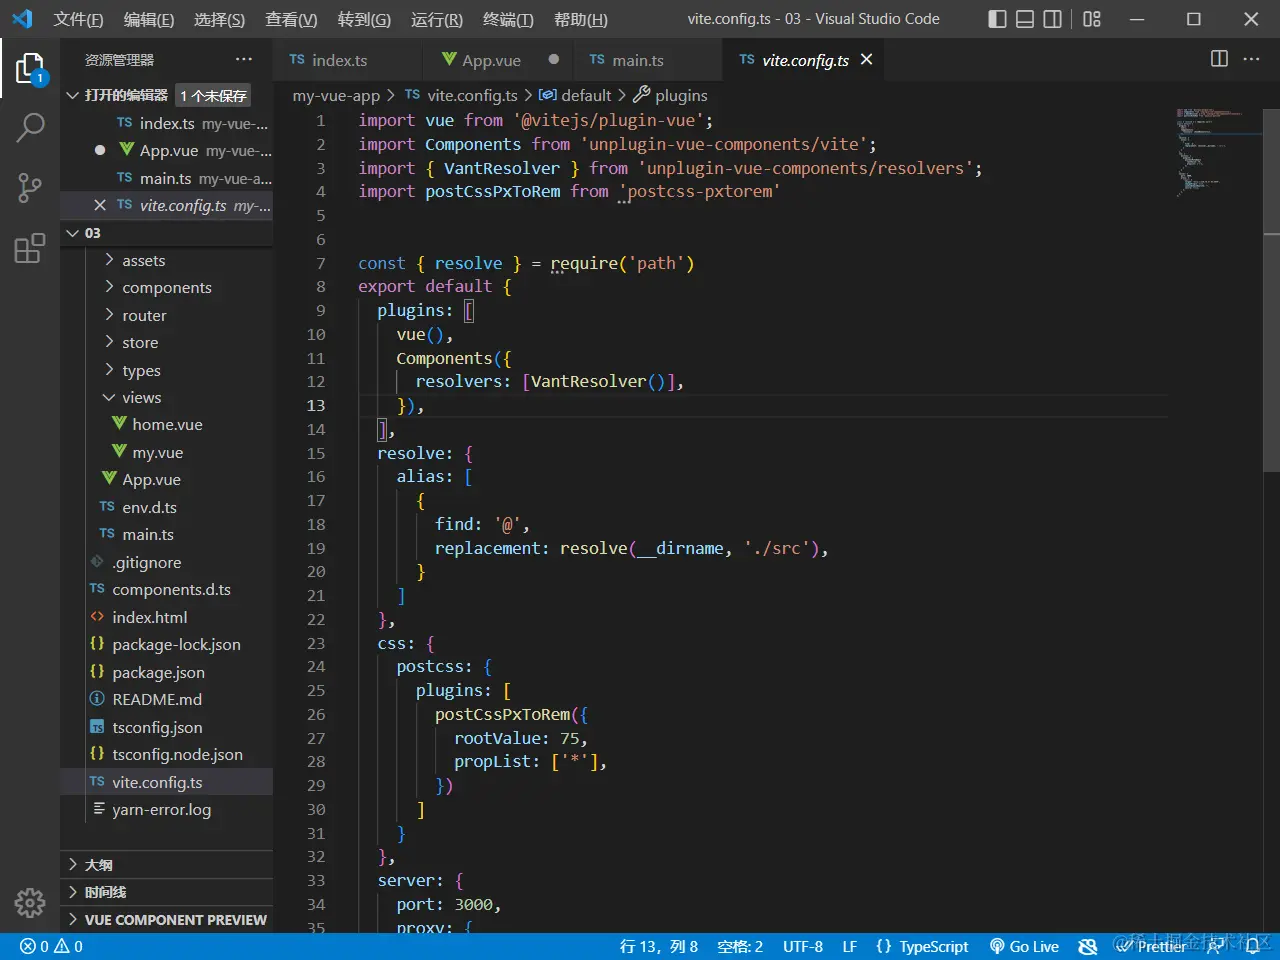
Task: Collapse the views folder
Action: pos(141,398)
